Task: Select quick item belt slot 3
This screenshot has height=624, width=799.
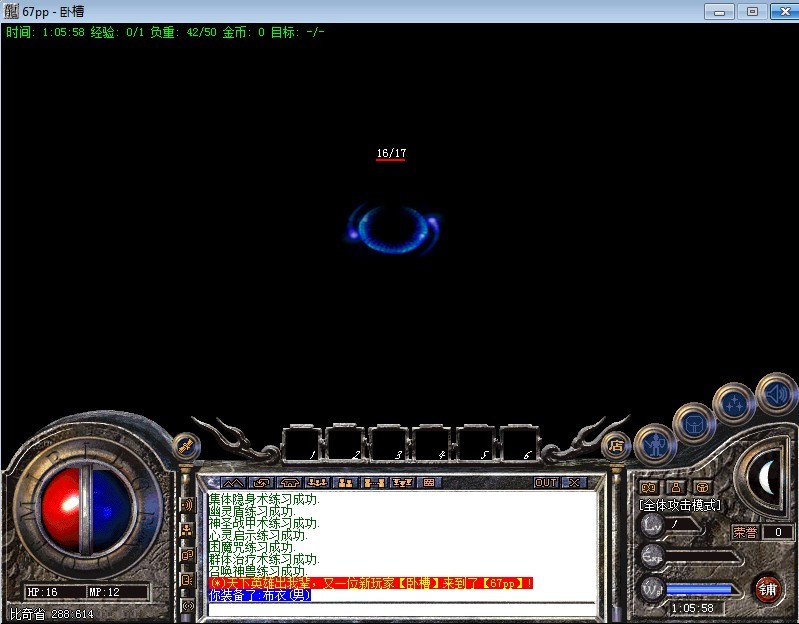Action: click(388, 444)
